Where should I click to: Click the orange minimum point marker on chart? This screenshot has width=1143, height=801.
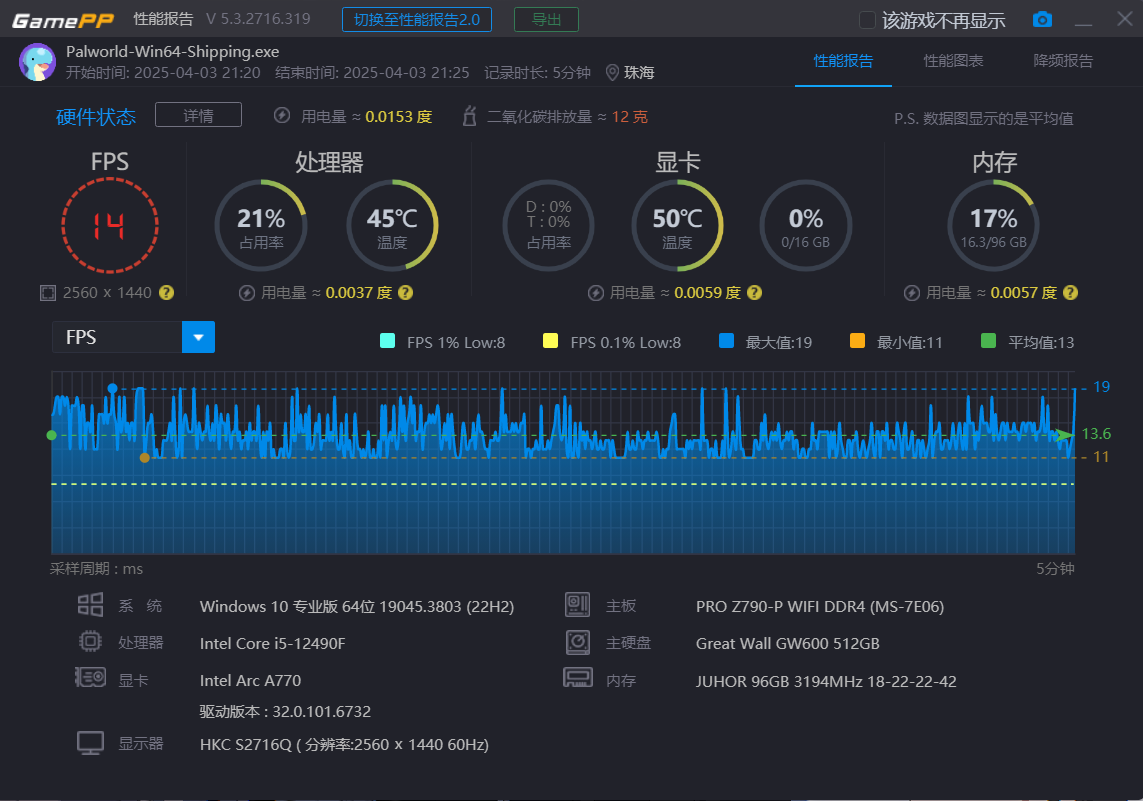[x=144, y=458]
